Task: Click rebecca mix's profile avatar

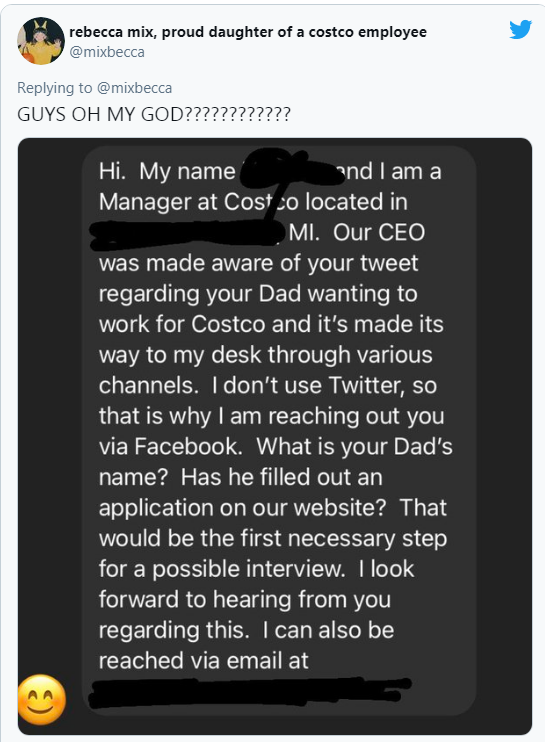Action: (x=41, y=41)
